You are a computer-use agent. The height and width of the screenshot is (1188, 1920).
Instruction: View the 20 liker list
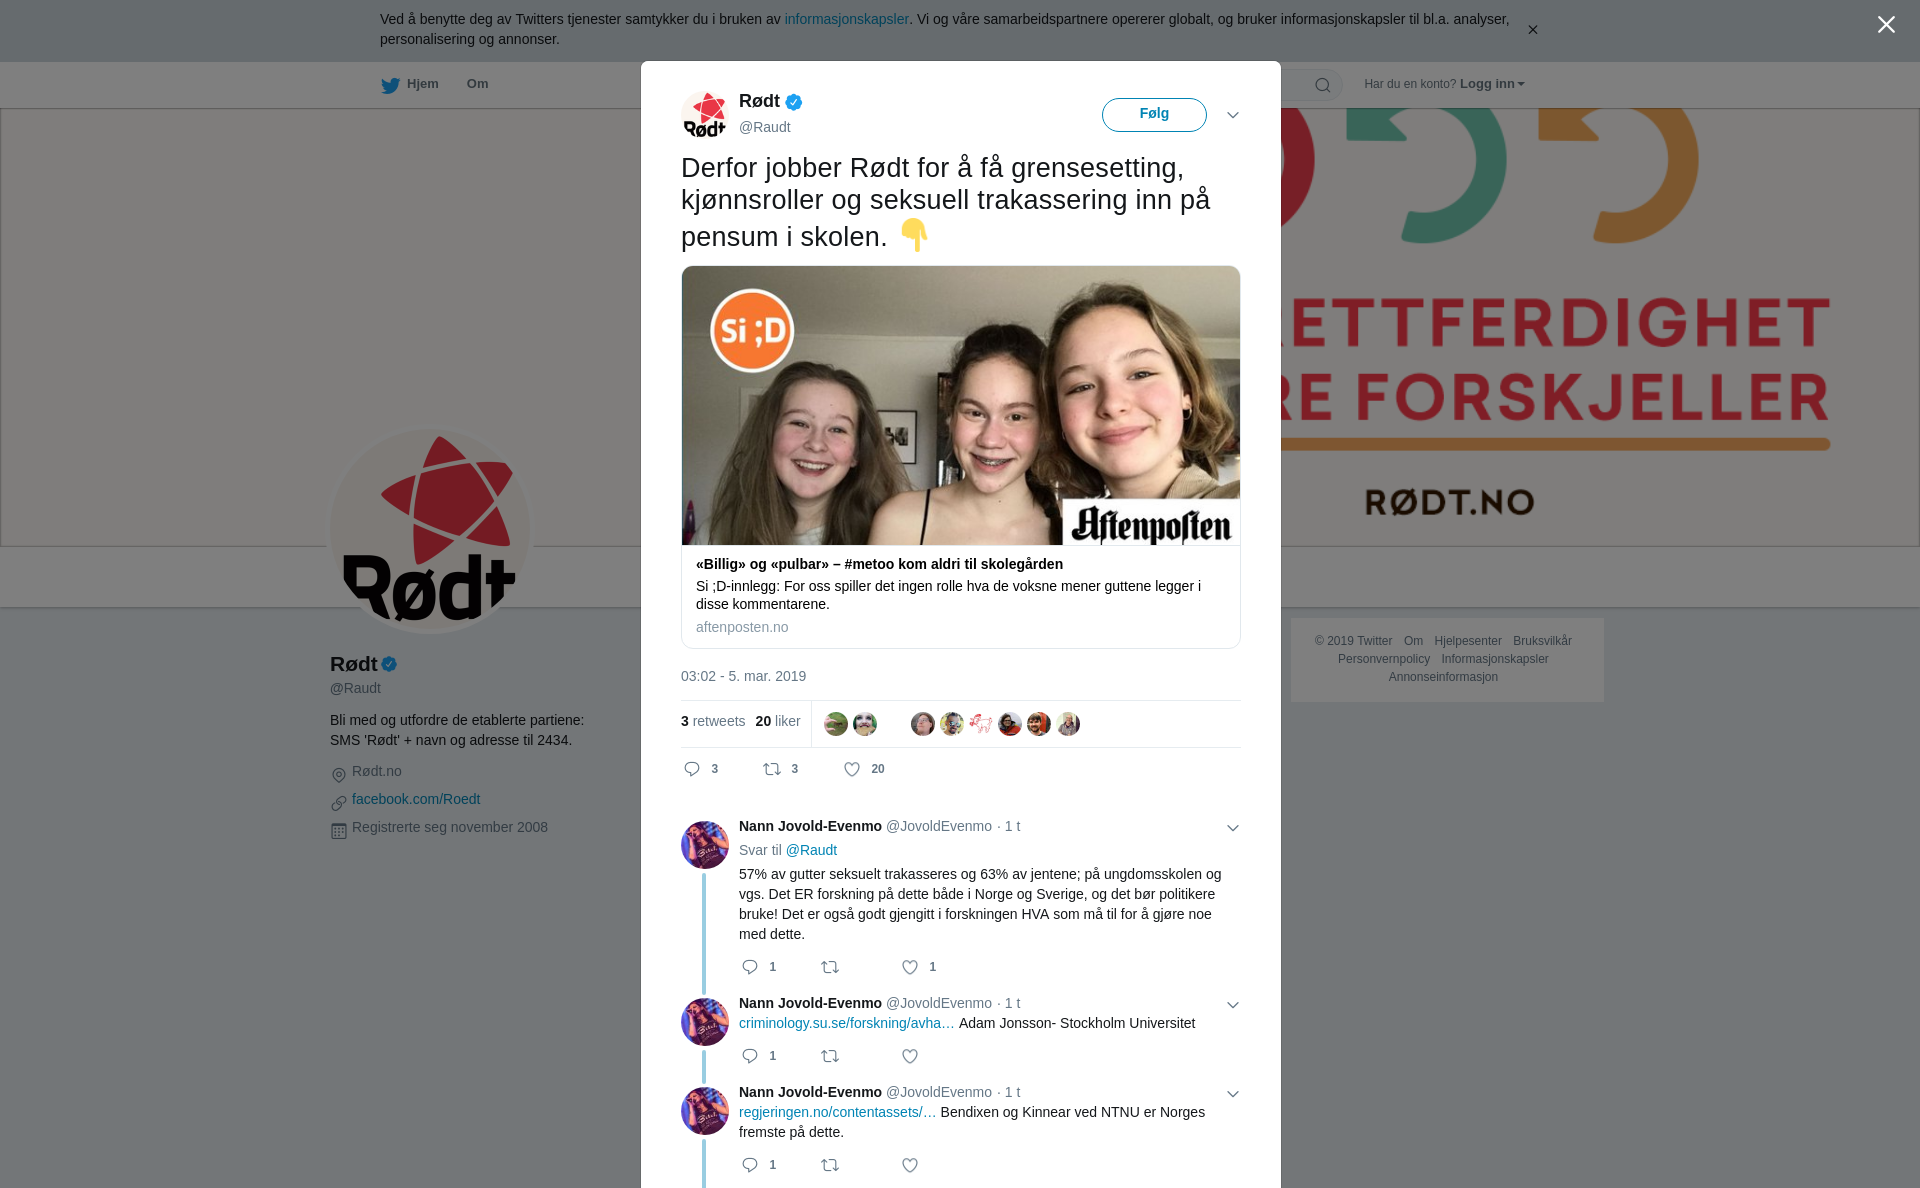[778, 721]
